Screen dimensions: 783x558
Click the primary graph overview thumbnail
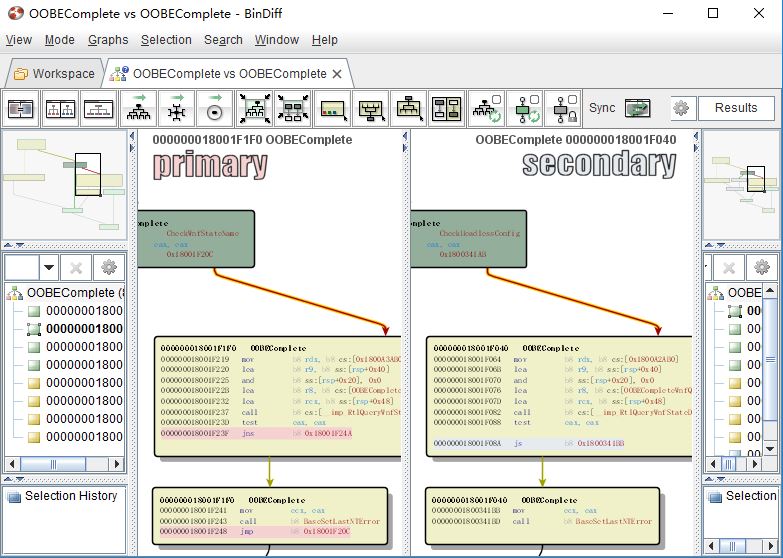coord(63,184)
